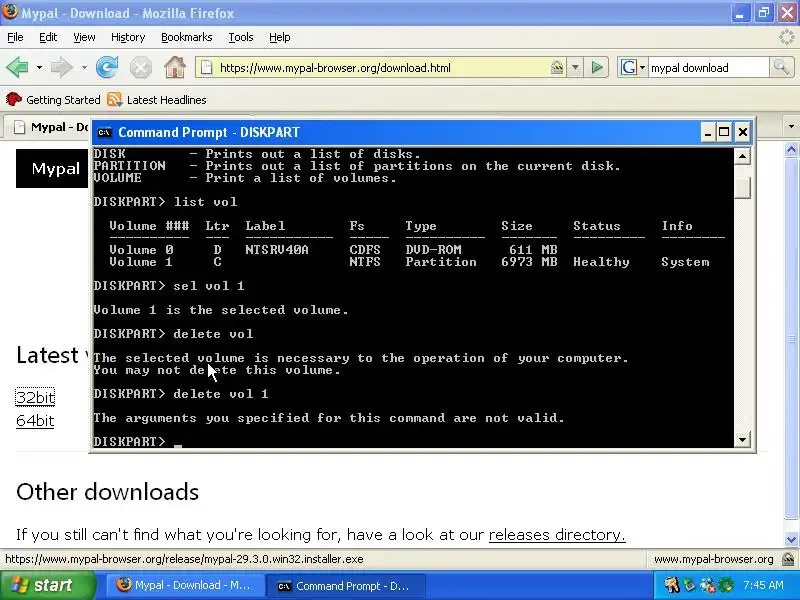
Task: Click the Back arrow in Firefox
Action: pos(18,67)
